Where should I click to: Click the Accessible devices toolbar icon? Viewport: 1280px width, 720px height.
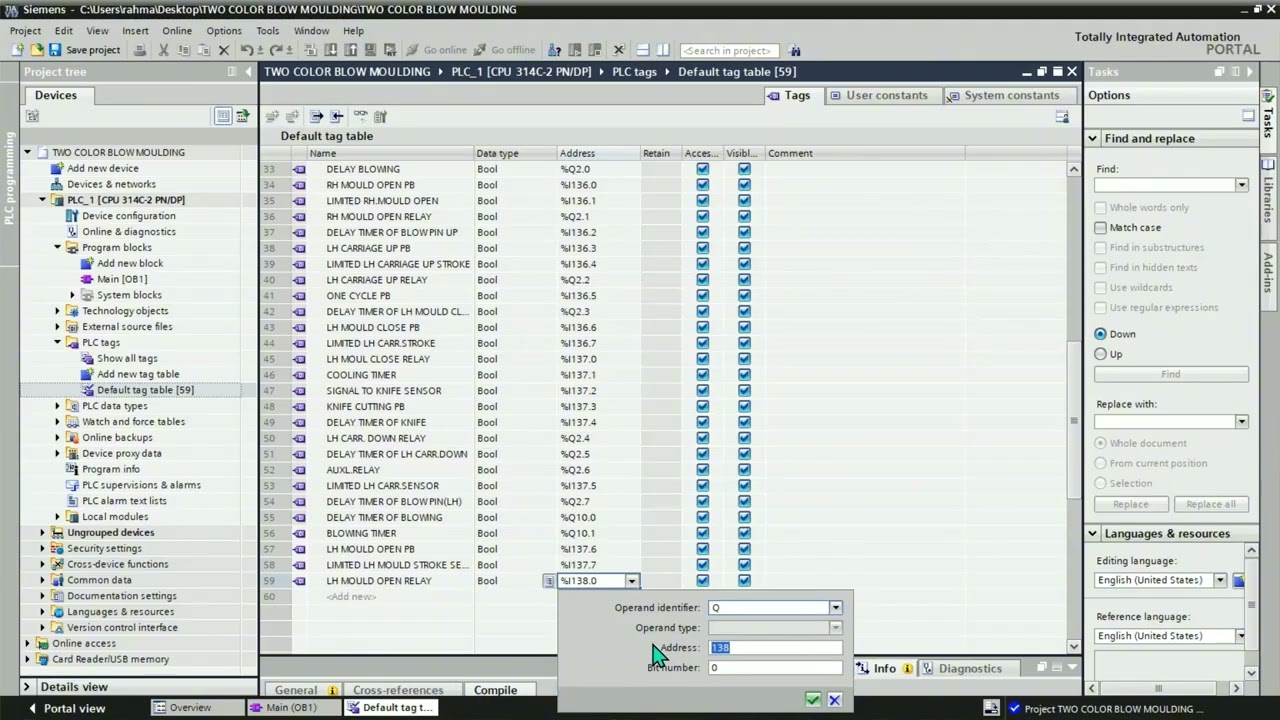coord(554,50)
